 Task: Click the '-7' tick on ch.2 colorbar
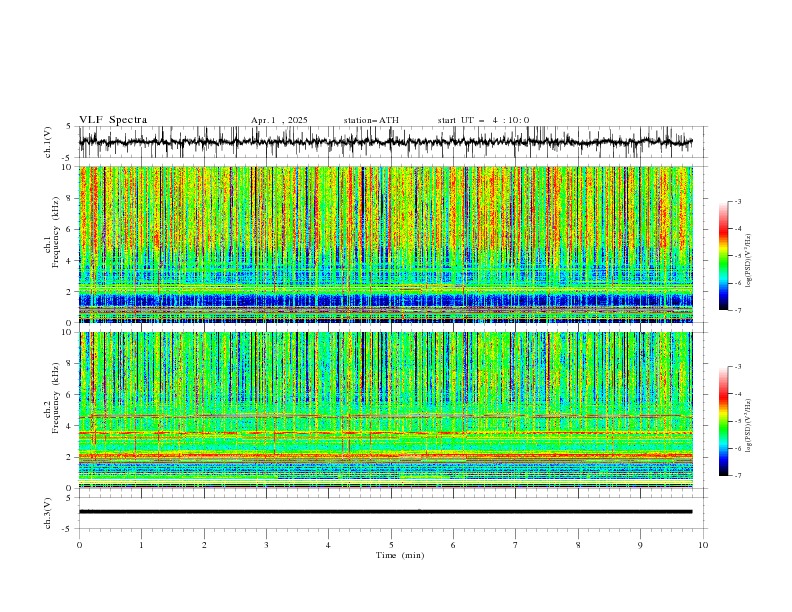[x=737, y=476]
